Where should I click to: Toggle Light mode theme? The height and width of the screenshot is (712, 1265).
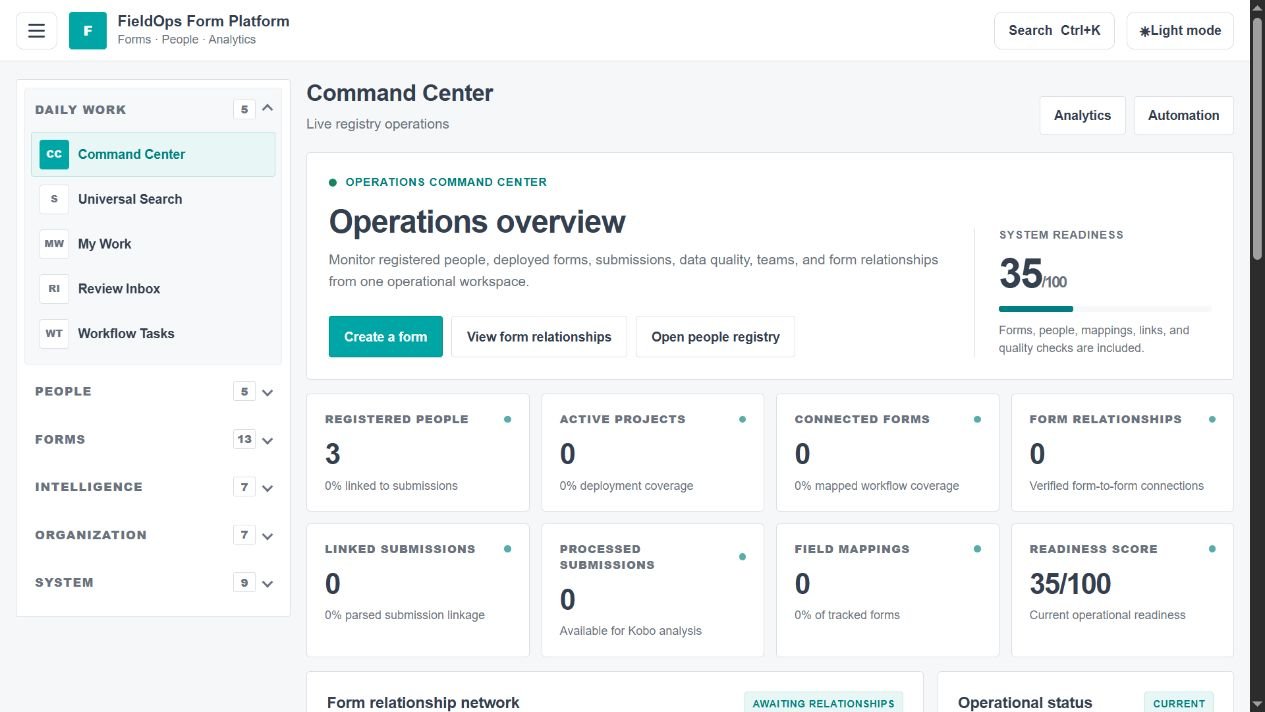pyautogui.click(x=1180, y=31)
